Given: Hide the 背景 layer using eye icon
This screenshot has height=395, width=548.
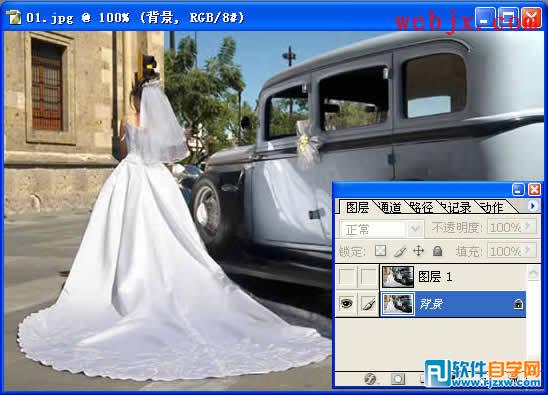Looking at the screenshot, I should click(x=346, y=303).
